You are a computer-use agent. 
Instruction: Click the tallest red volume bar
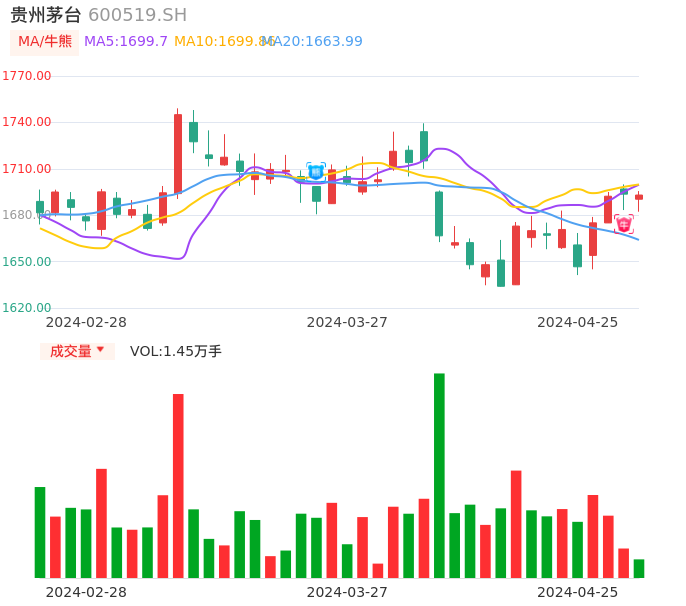coord(178,485)
